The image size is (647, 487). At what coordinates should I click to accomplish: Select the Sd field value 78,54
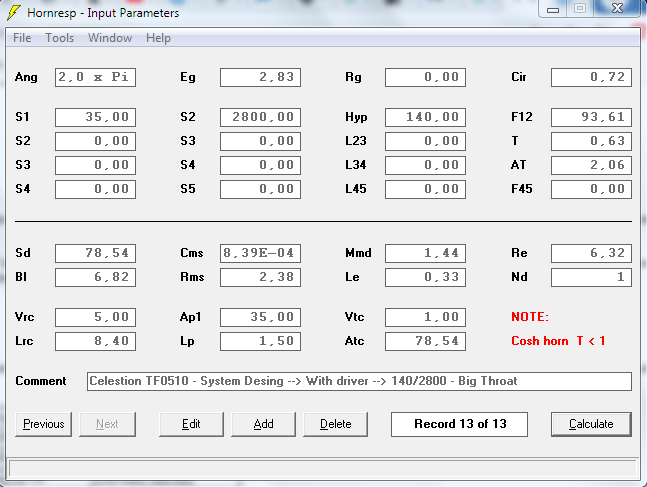(x=95, y=253)
